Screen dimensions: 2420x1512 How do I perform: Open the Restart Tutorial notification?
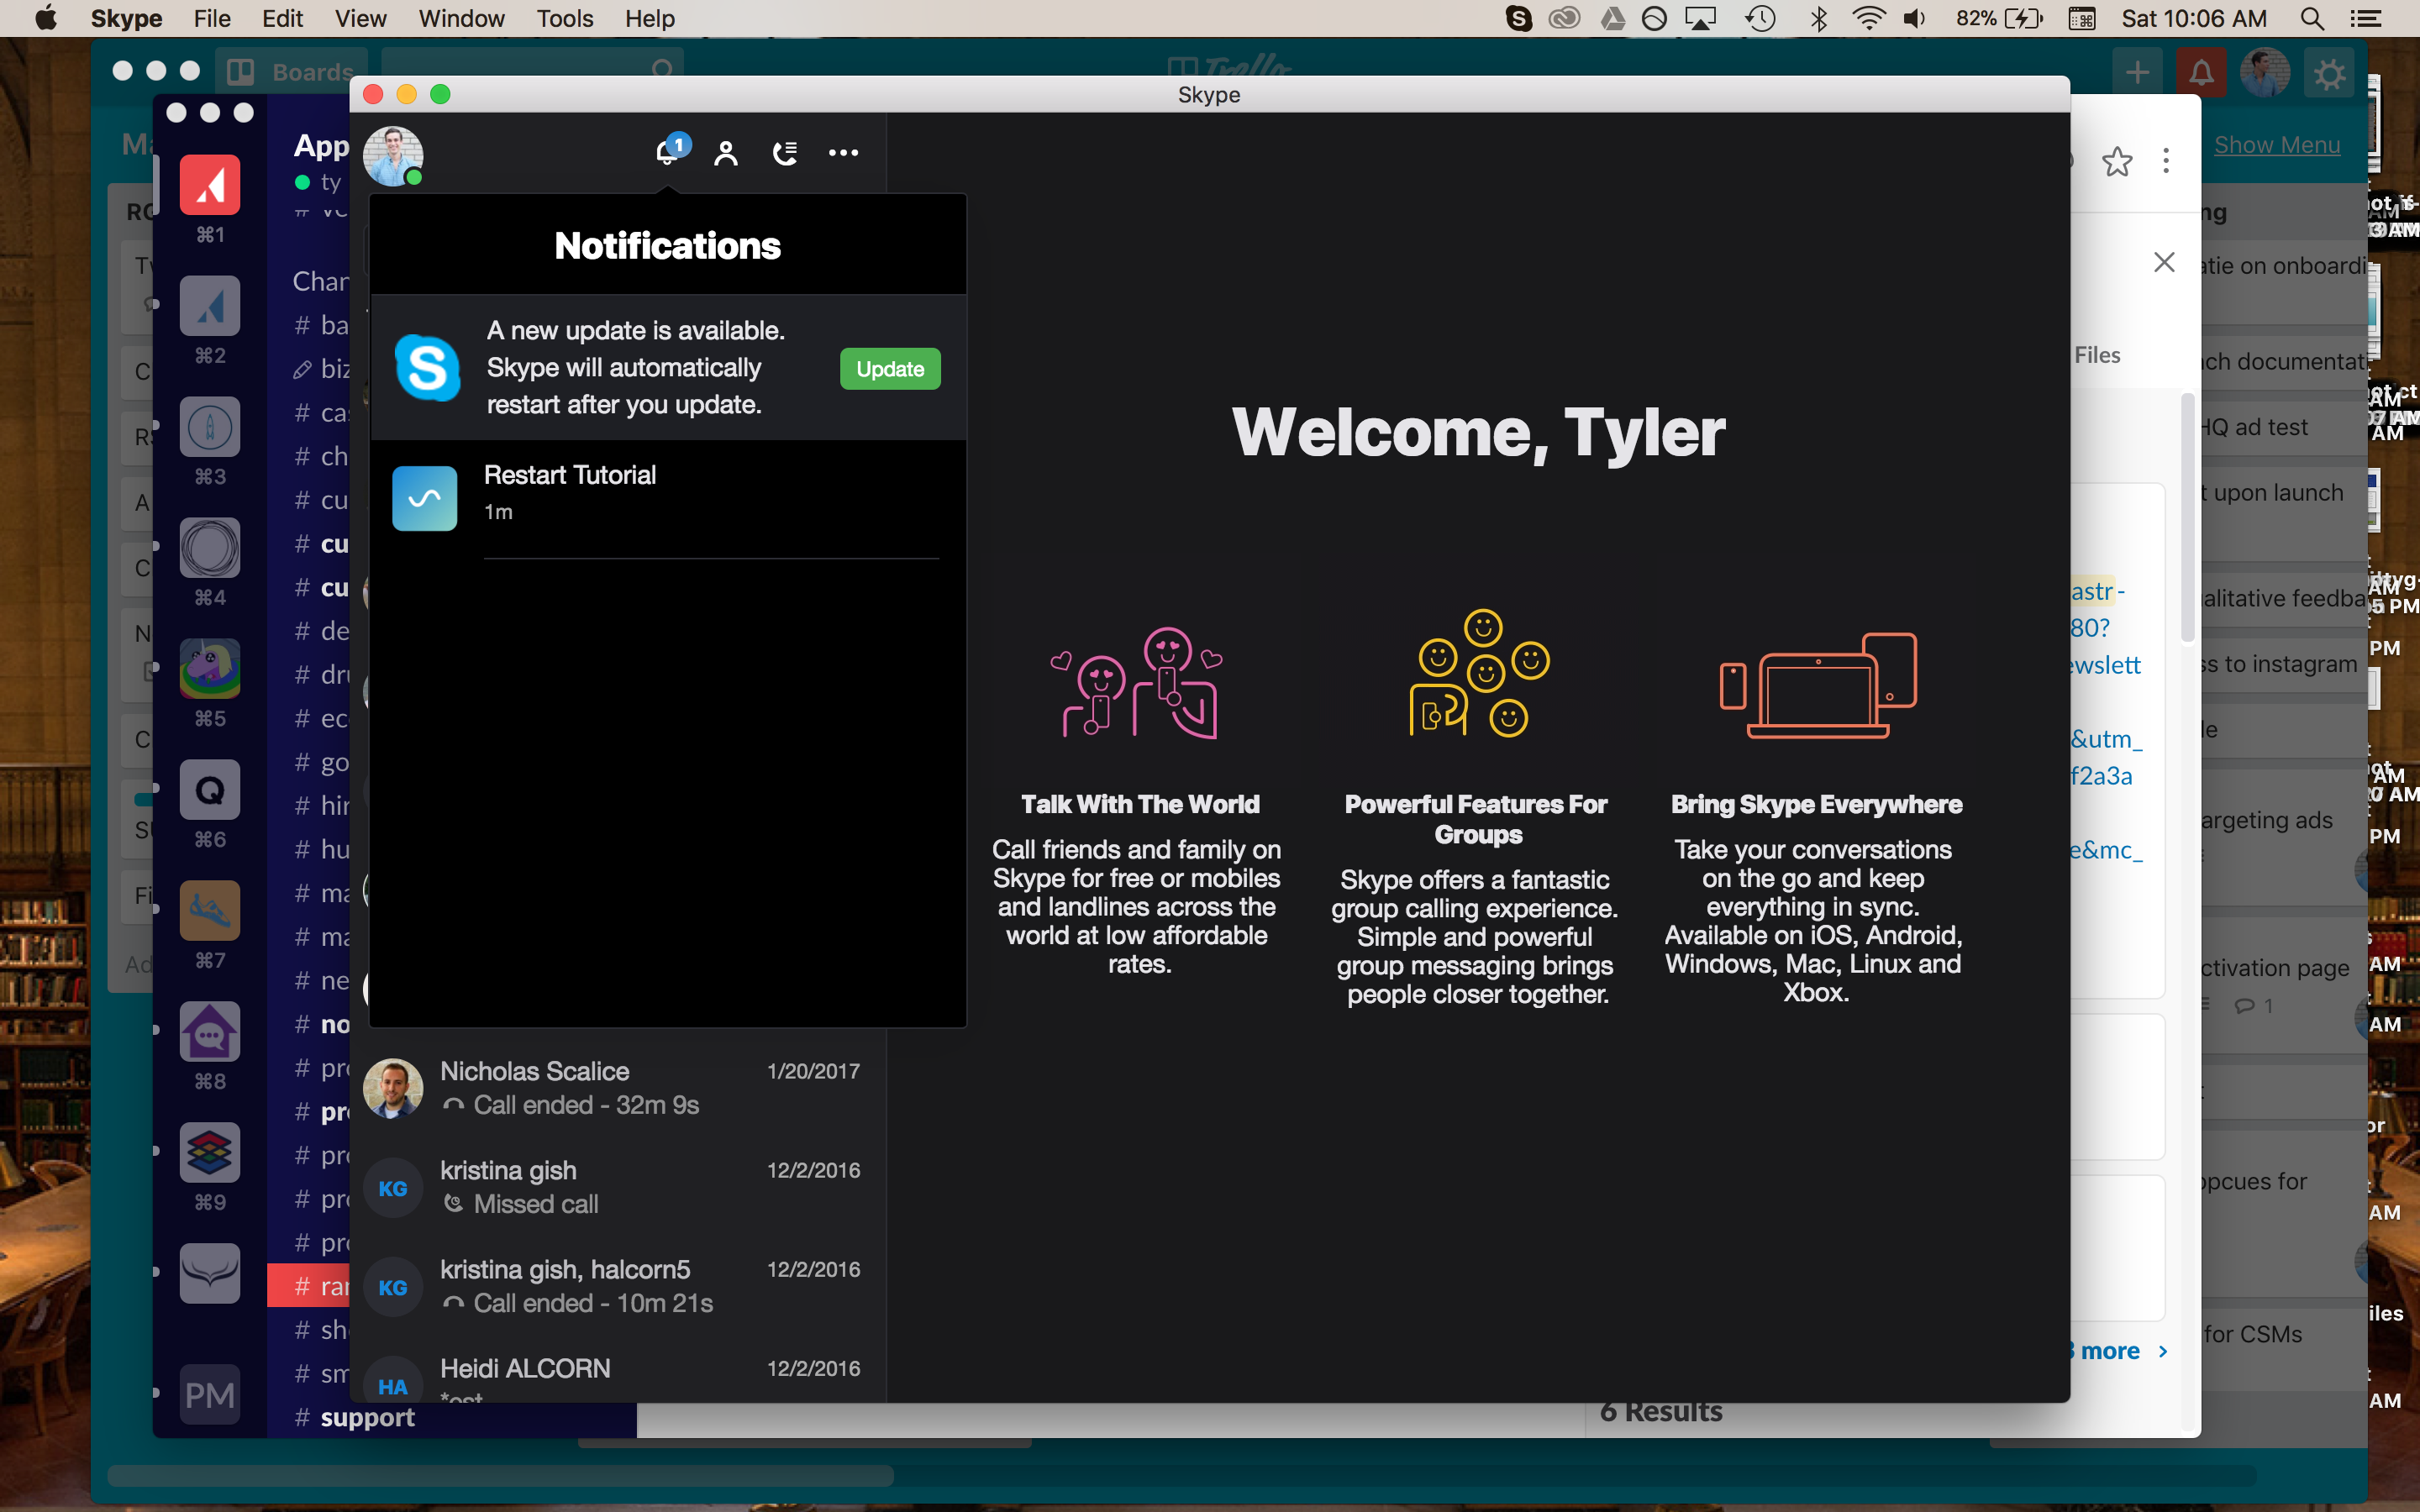click(668, 497)
